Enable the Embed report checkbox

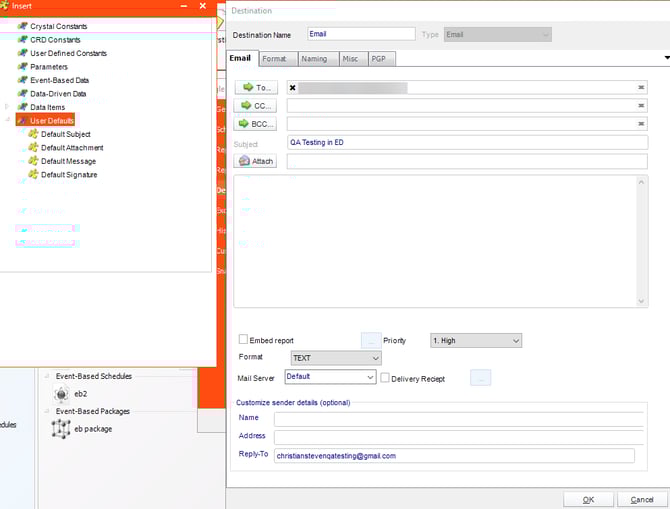(x=243, y=340)
